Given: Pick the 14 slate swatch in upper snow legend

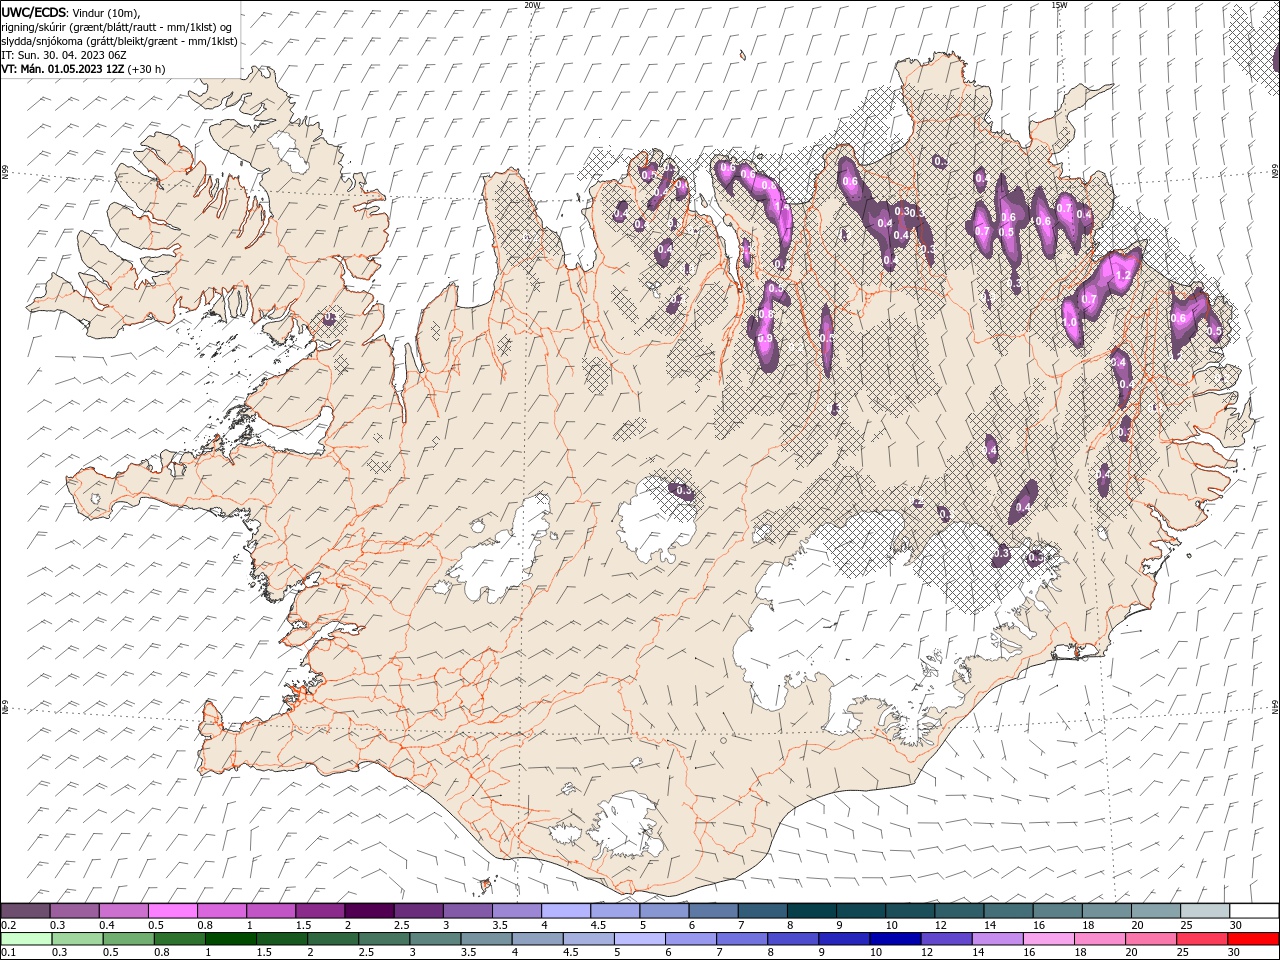Looking at the screenshot, I should 1007,910.
